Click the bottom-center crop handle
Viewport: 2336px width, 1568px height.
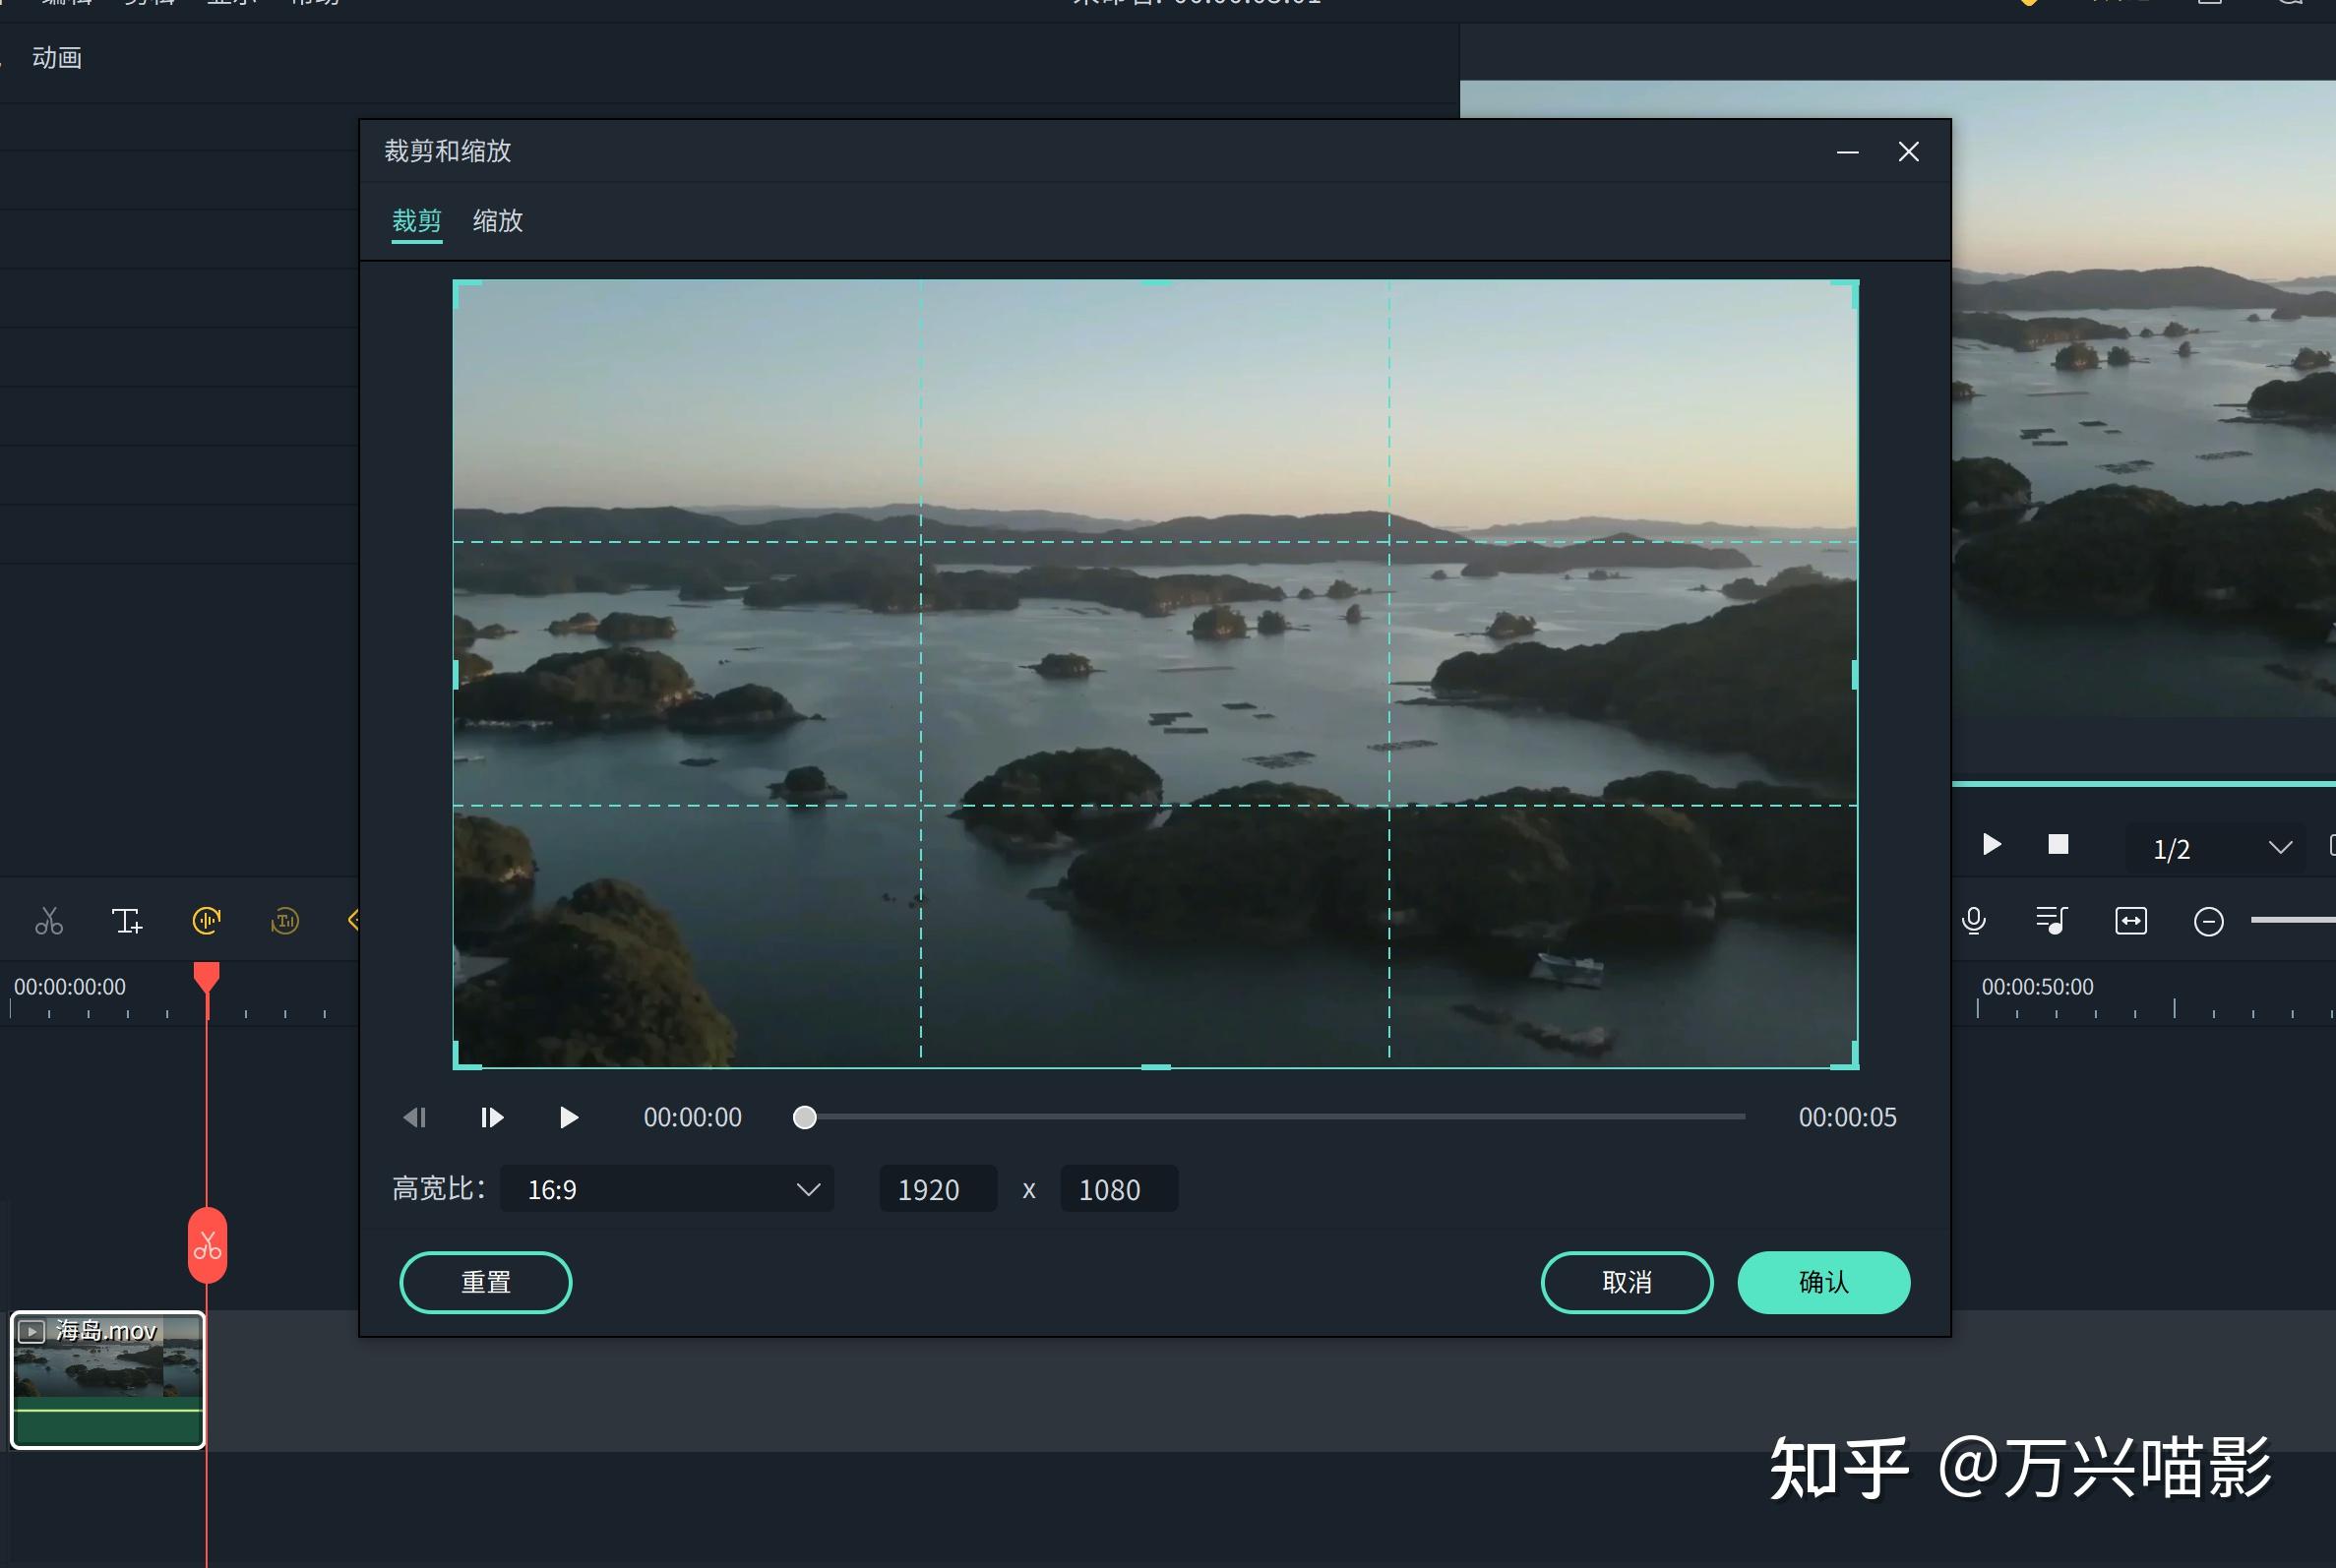[1156, 1066]
